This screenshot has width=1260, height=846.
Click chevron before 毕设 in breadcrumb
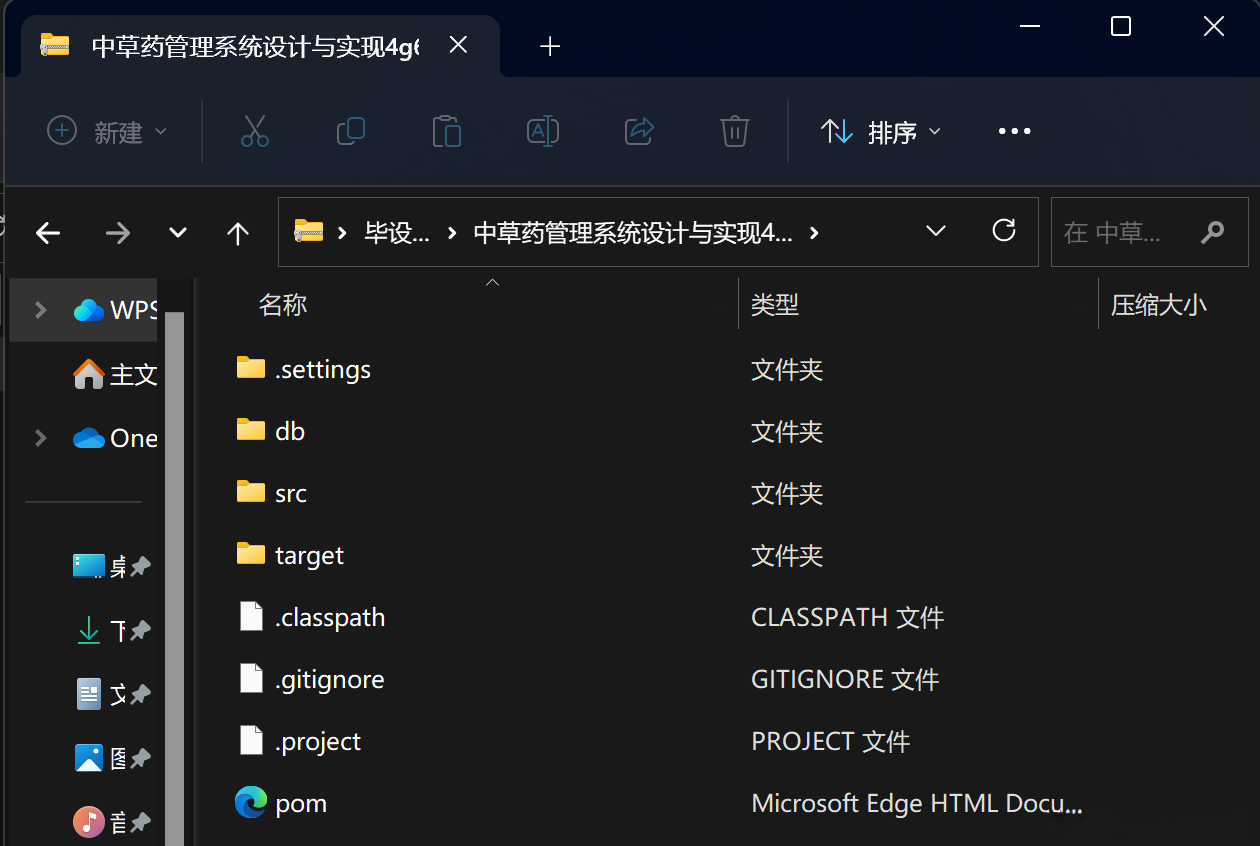click(x=343, y=233)
